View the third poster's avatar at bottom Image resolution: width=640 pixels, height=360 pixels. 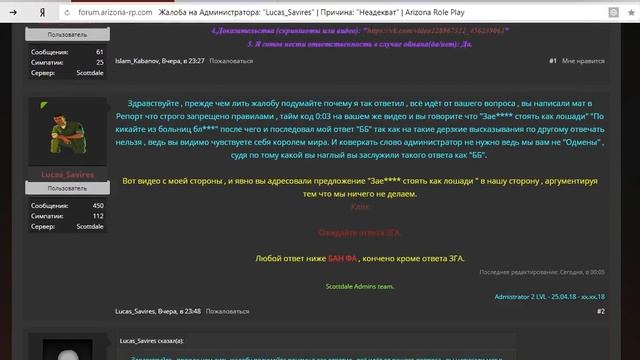pyautogui.click(x=67, y=349)
